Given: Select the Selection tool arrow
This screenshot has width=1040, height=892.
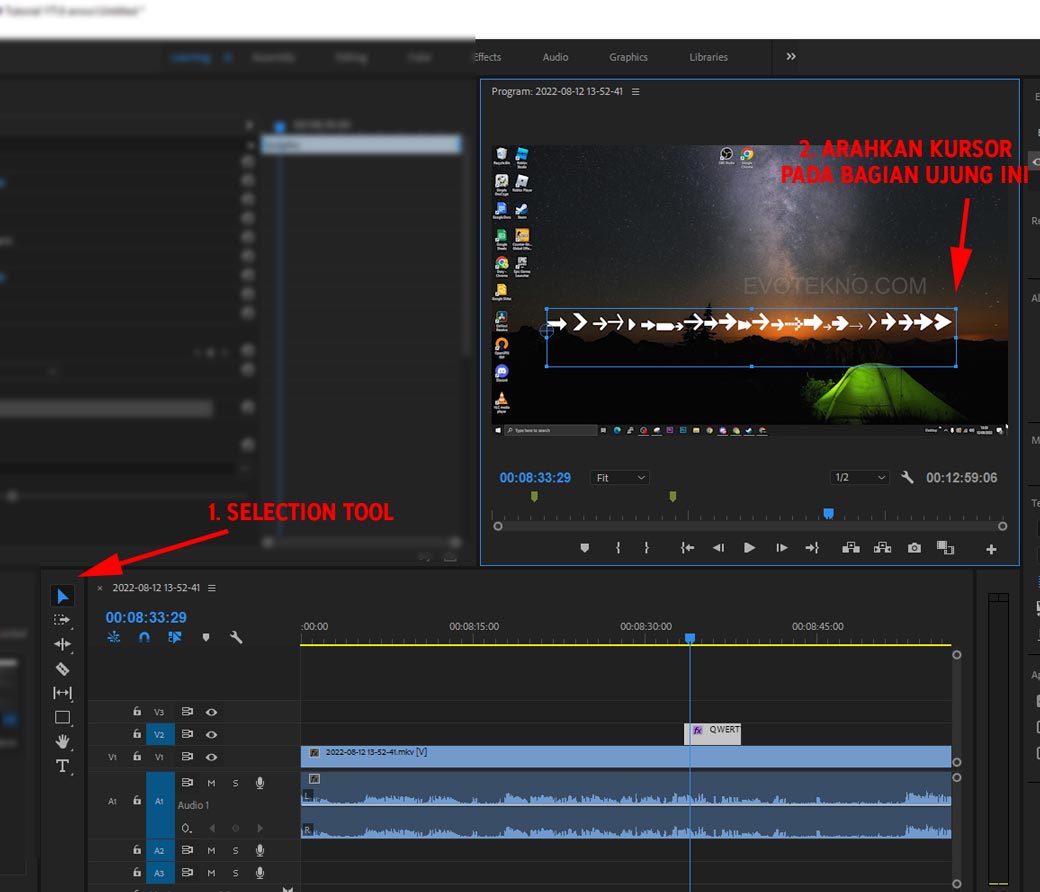Looking at the screenshot, I should 62,596.
